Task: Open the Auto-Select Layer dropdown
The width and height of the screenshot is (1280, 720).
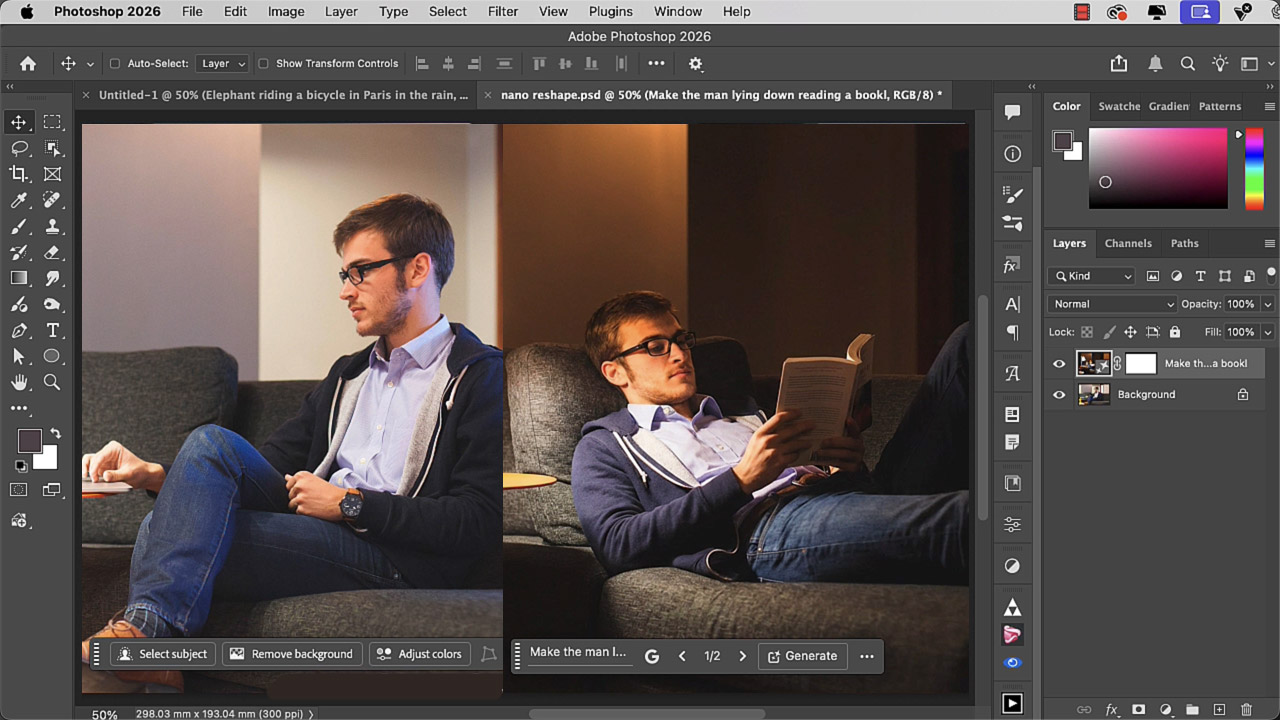Action: click(221, 64)
